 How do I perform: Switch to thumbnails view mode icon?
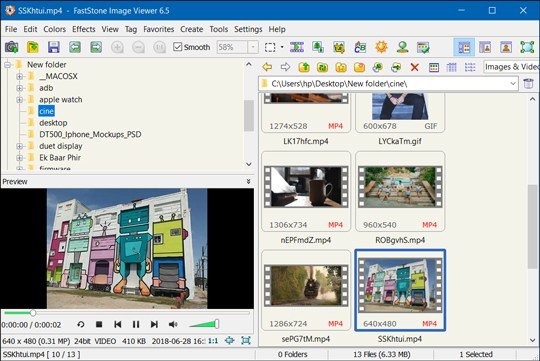click(434, 67)
